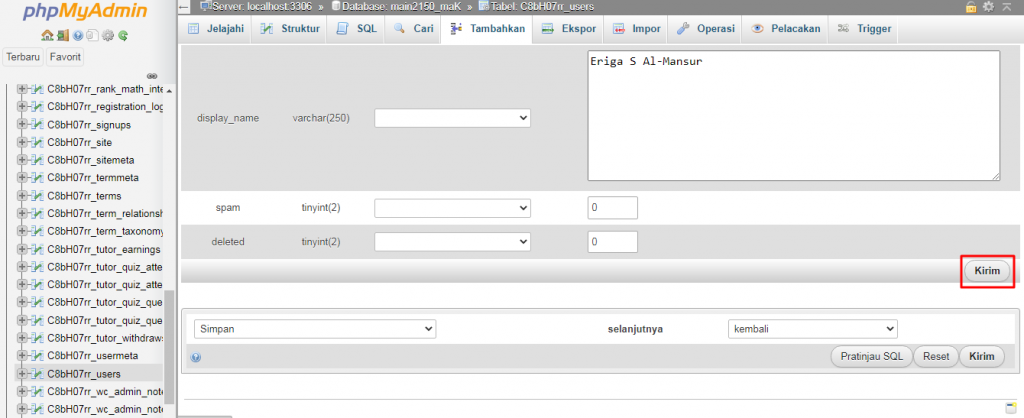Click the link chain icon in sidebar
This screenshot has height=418, width=1024.
coord(152,76)
